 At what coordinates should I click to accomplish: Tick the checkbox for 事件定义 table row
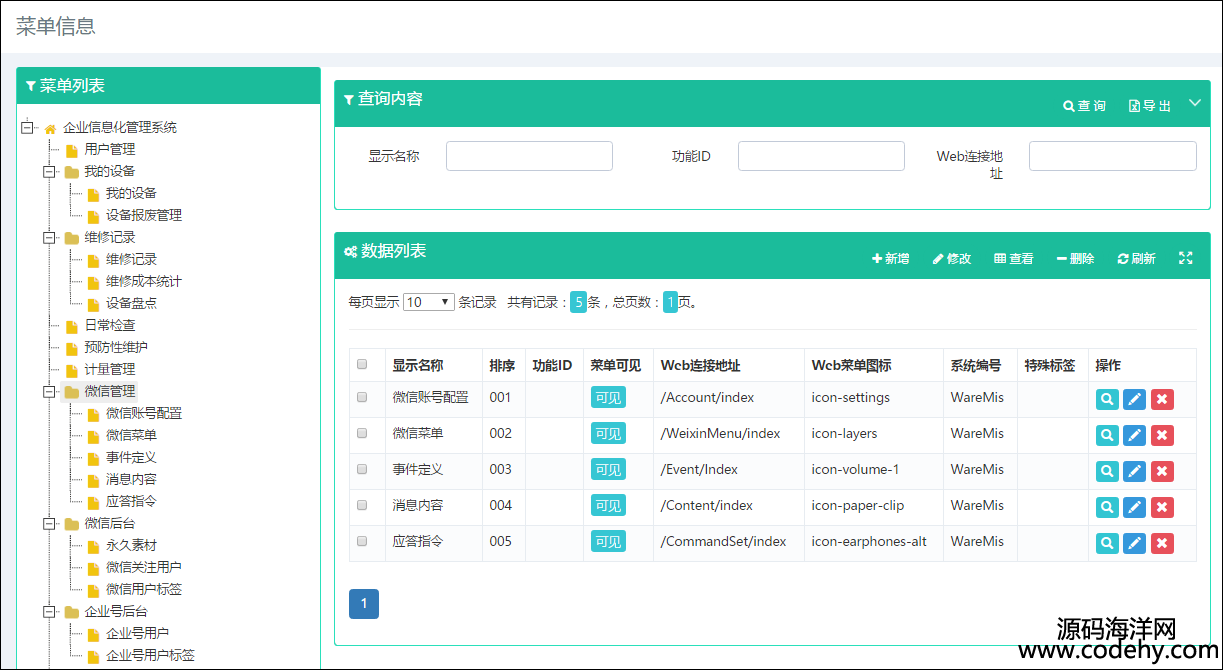362,469
